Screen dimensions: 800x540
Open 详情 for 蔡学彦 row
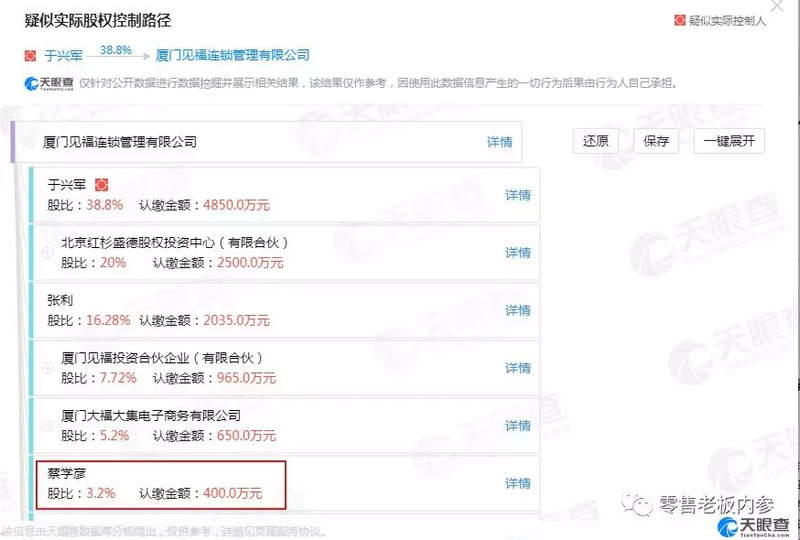(x=518, y=483)
